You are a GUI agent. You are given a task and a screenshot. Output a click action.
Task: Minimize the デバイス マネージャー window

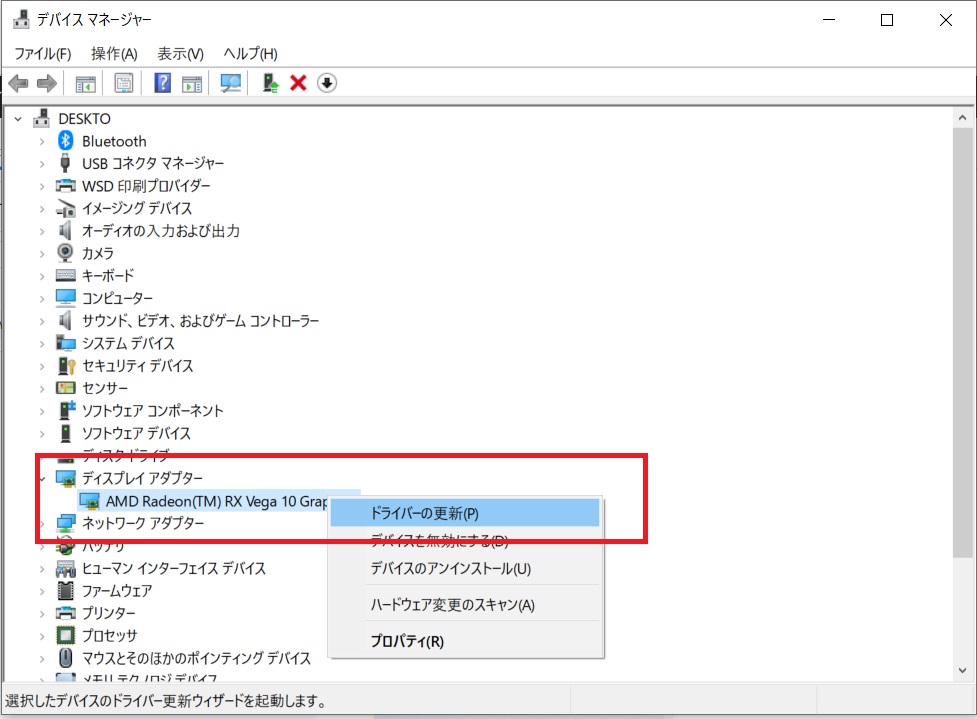829,20
